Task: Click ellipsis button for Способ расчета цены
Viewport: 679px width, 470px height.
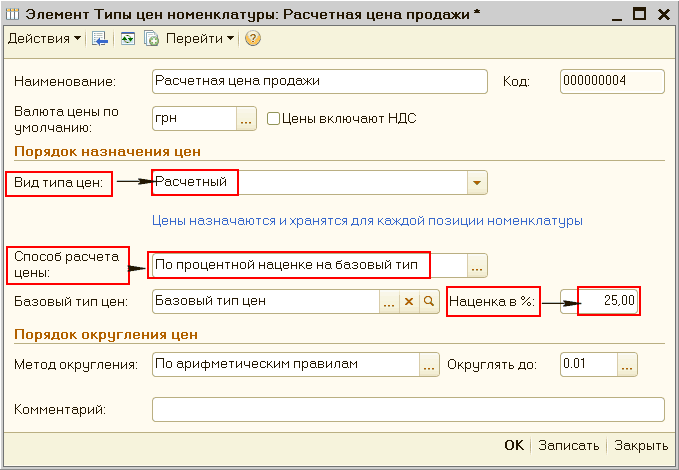Action: (x=477, y=265)
